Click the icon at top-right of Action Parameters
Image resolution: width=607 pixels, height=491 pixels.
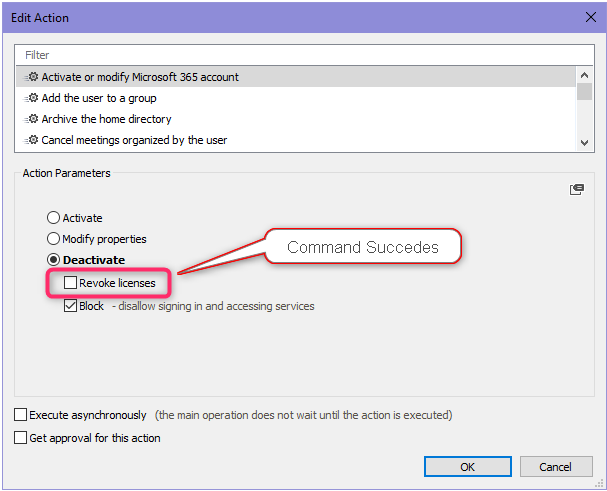pyautogui.click(x=576, y=189)
